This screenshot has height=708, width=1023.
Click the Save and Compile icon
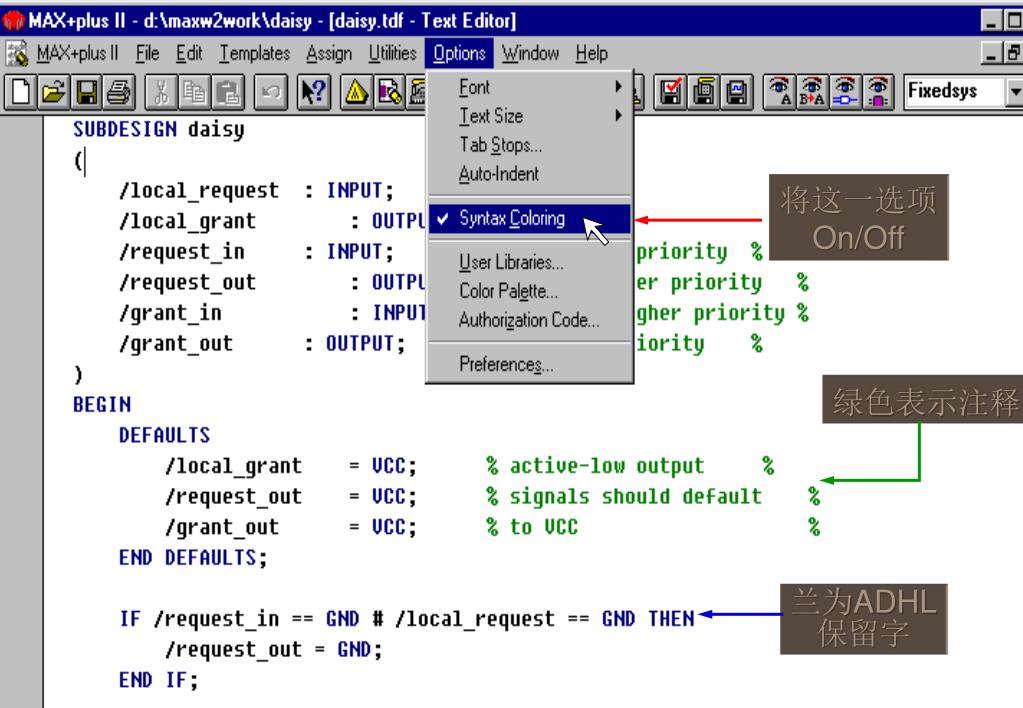pyautogui.click(x=704, y=91)
